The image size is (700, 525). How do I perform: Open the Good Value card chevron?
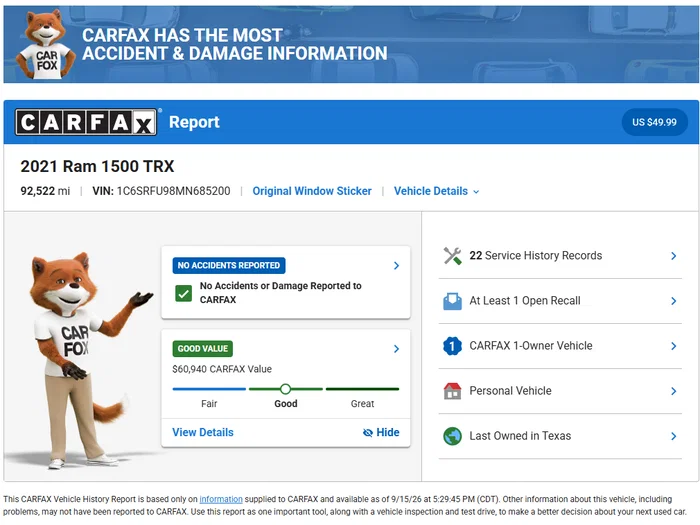pos(396,349)
